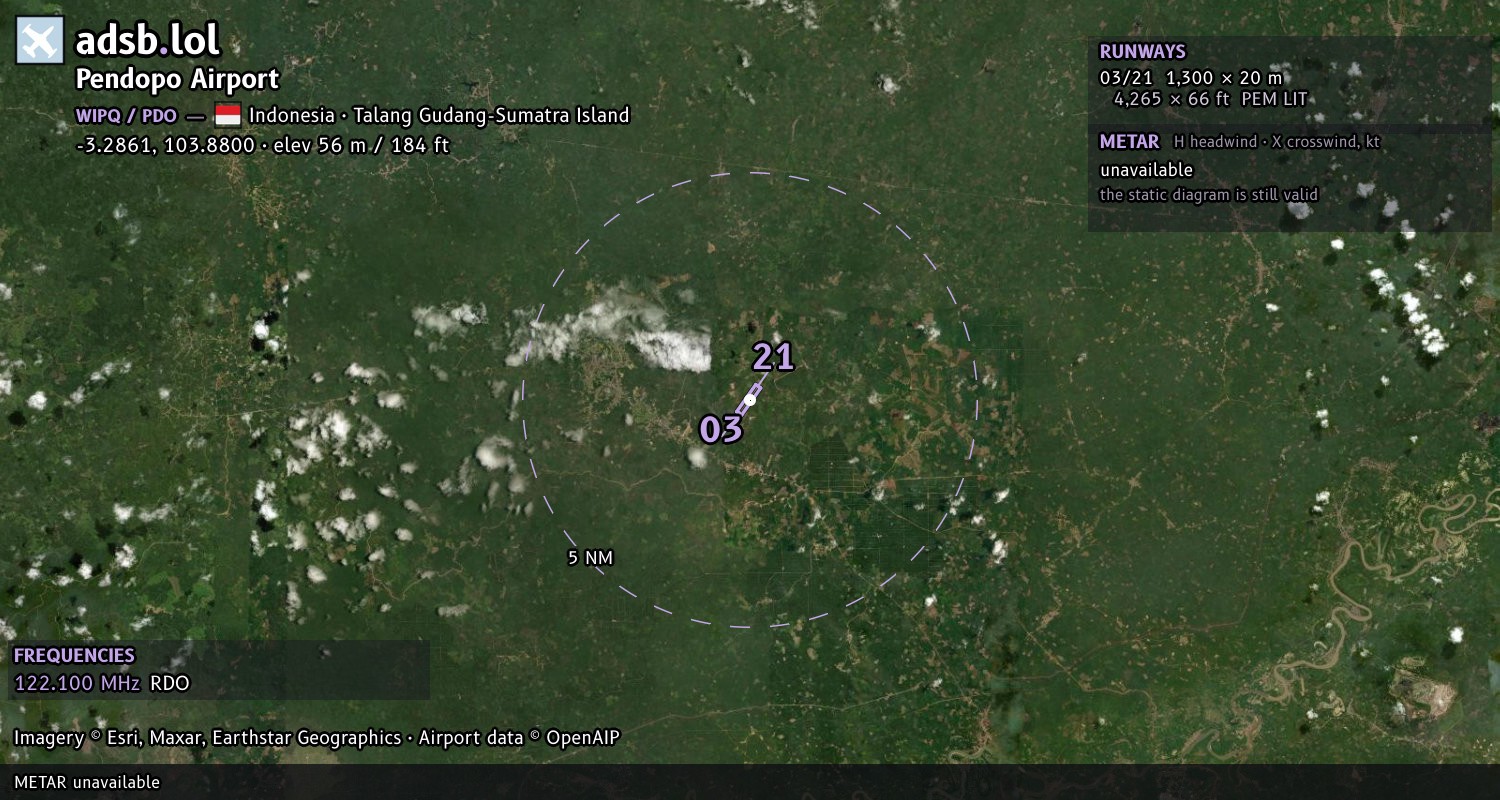The image size is (1500, 800).
Task: Click the 'unavailable' METAR value
Action: (1147, 170)
